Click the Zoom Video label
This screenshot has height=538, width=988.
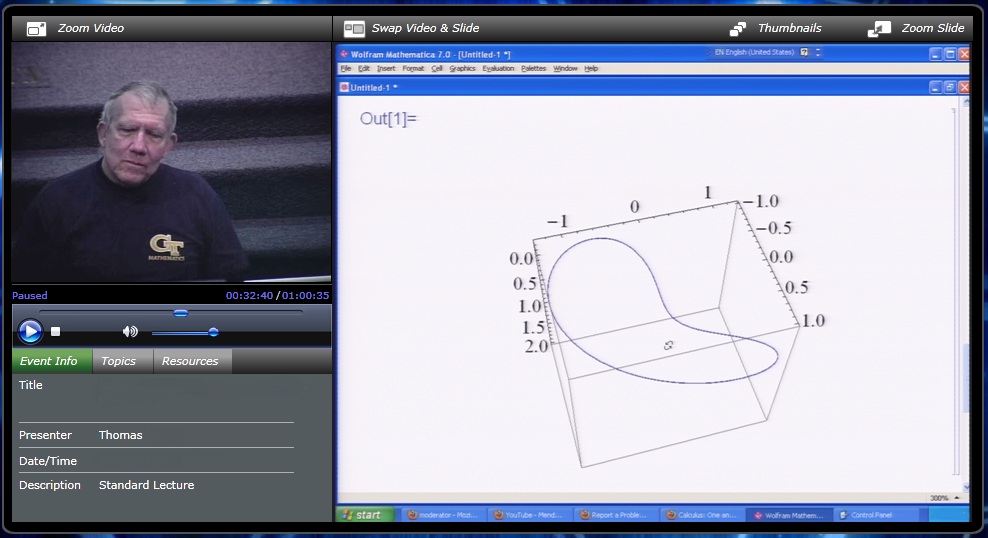(91, 28)
